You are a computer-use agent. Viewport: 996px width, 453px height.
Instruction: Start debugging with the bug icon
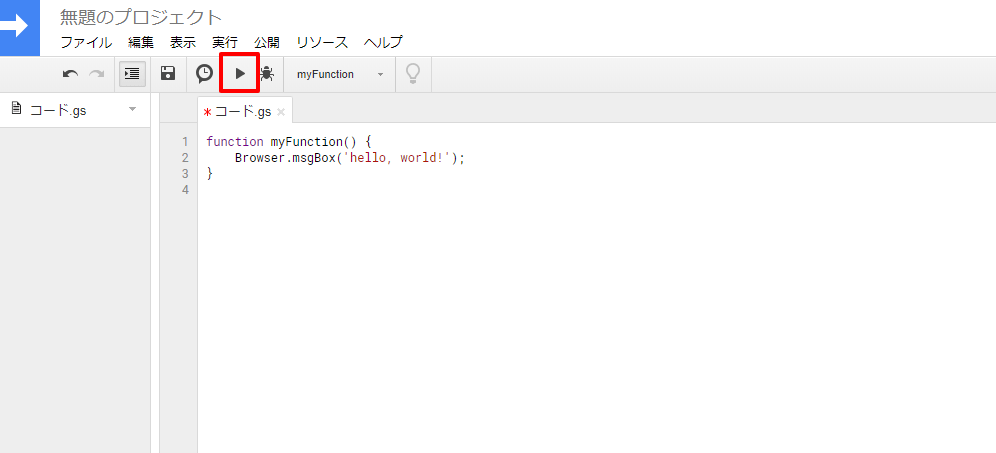click(267, 74)
